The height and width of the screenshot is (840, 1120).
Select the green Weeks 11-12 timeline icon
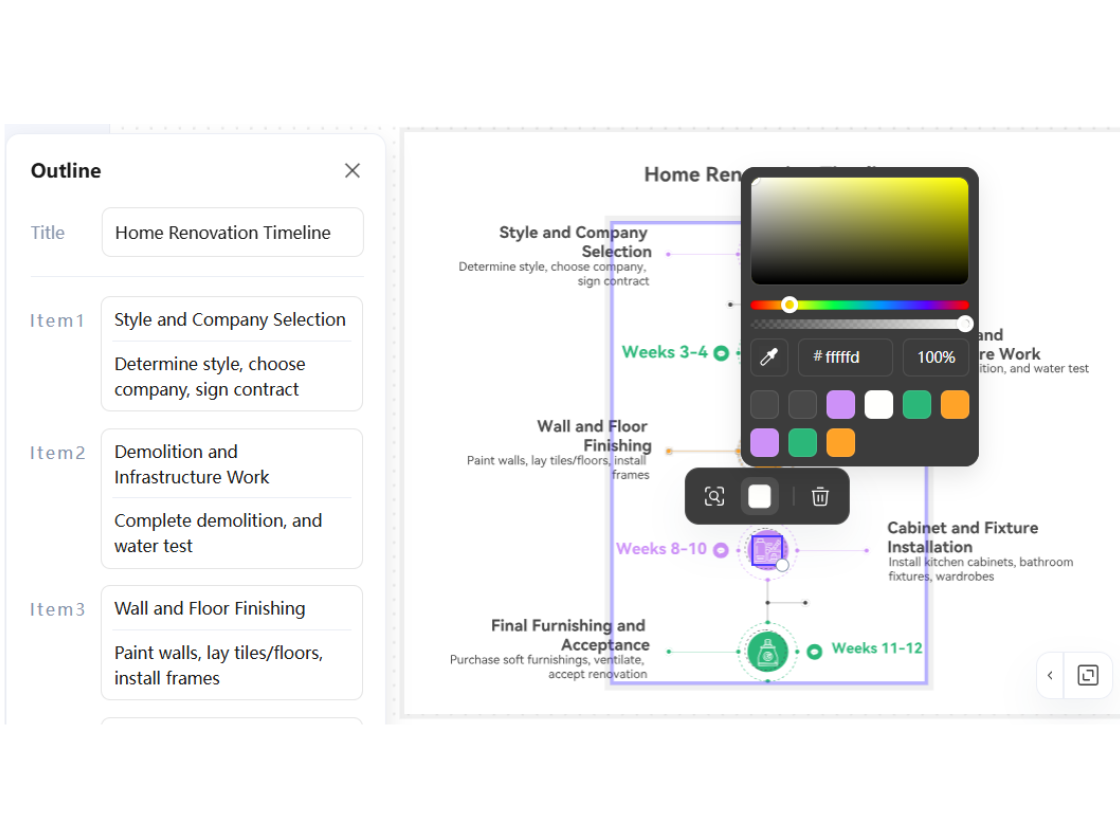[767, 651]
